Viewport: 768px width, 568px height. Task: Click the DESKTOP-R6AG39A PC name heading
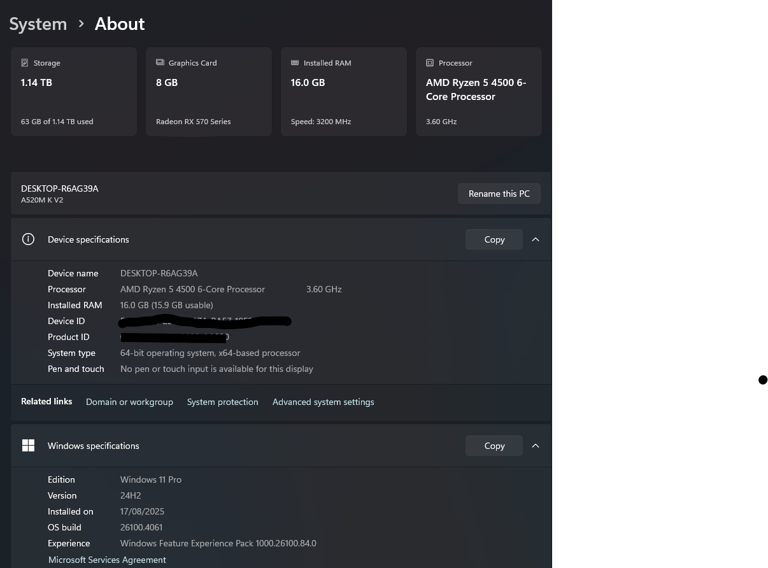59,189
